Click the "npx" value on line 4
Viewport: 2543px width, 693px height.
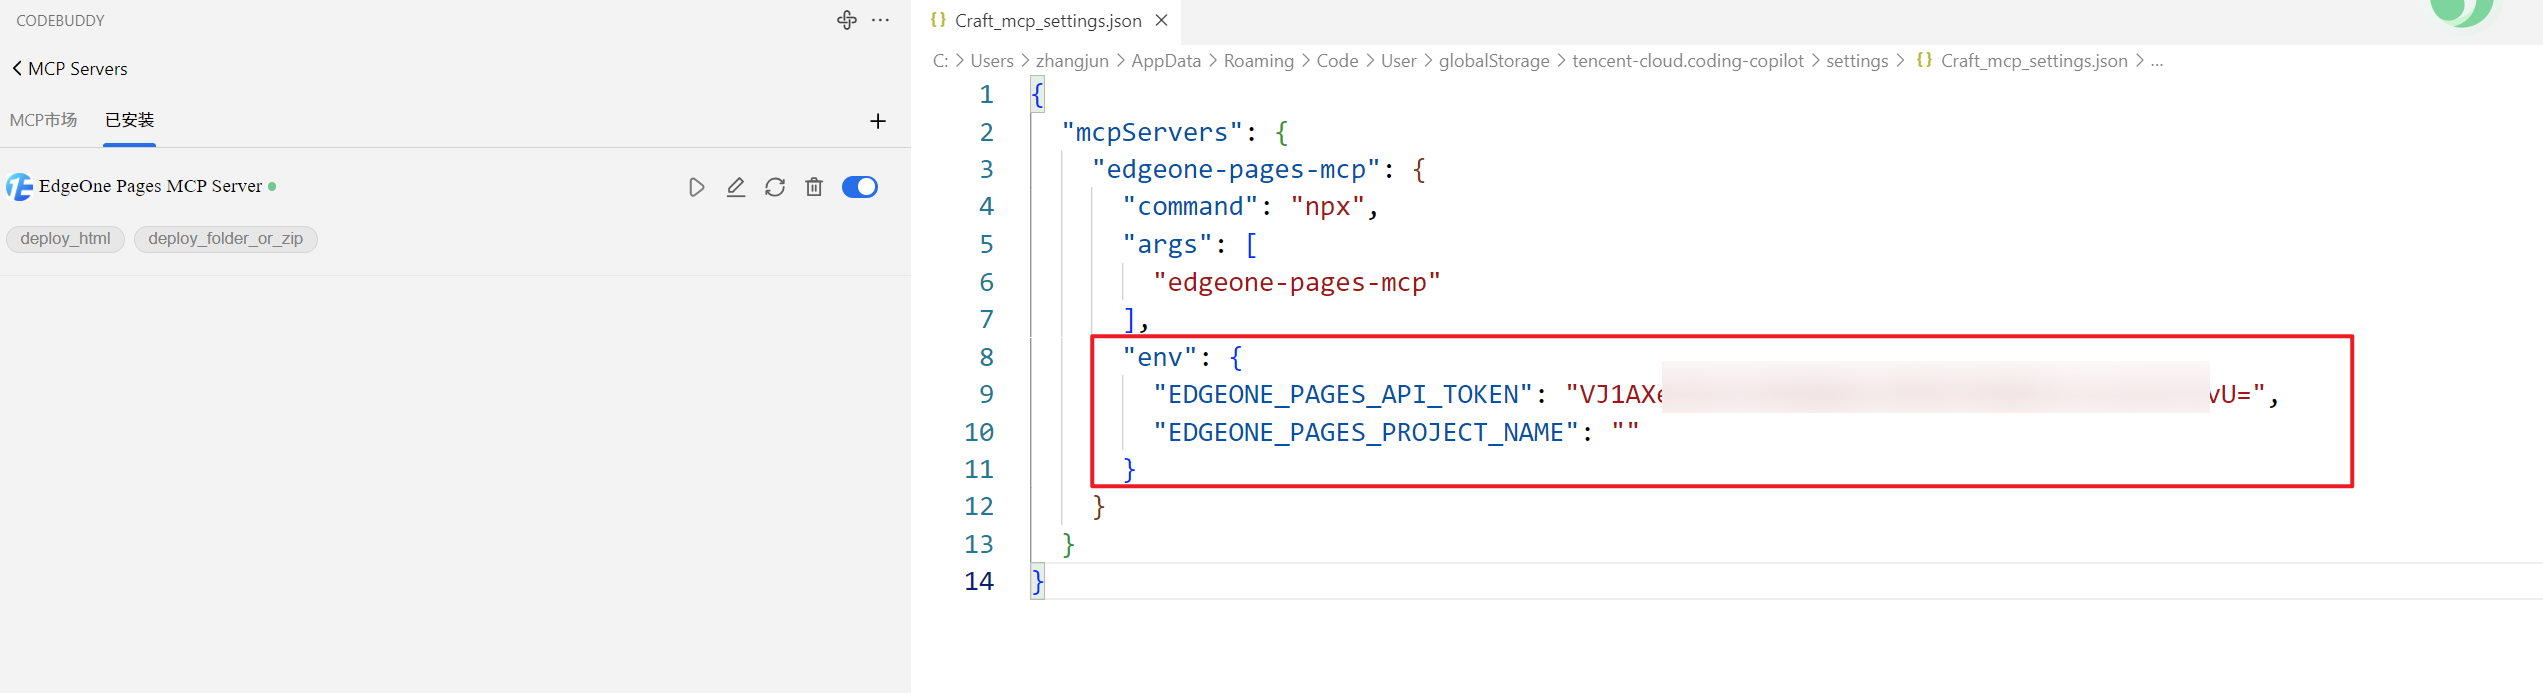[x=1328, y=207]
